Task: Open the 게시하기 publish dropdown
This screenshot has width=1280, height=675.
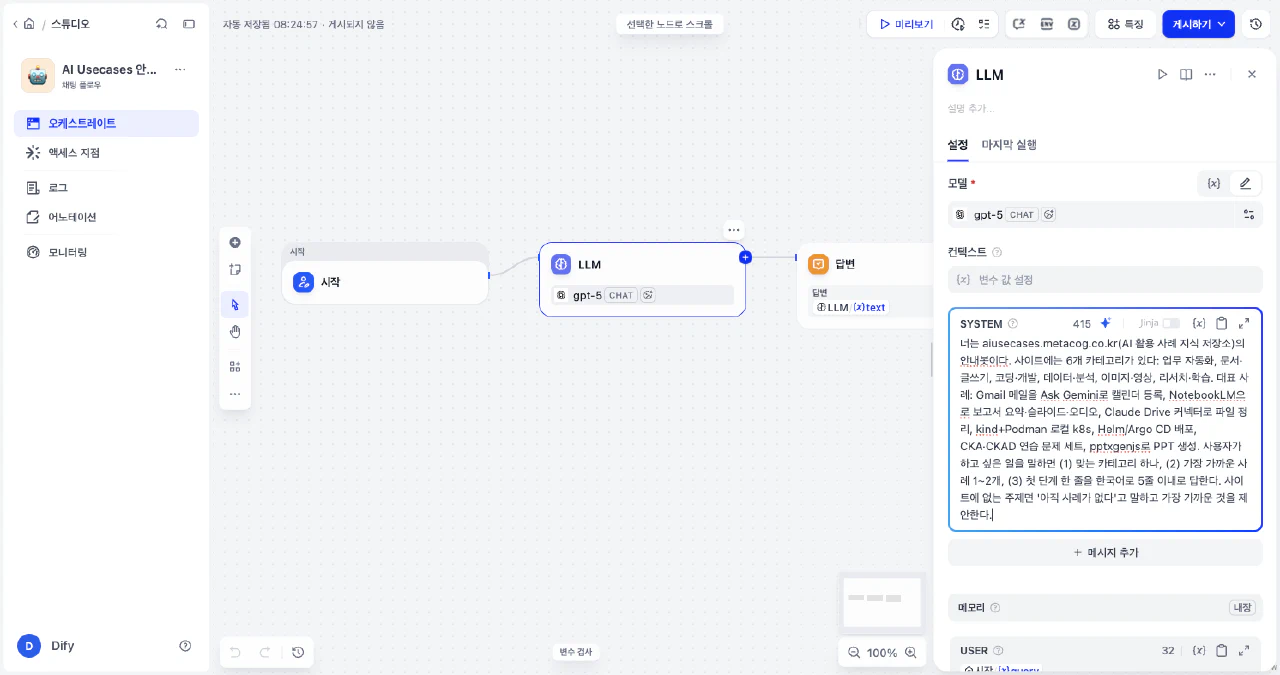Action: coord(1198,24)
